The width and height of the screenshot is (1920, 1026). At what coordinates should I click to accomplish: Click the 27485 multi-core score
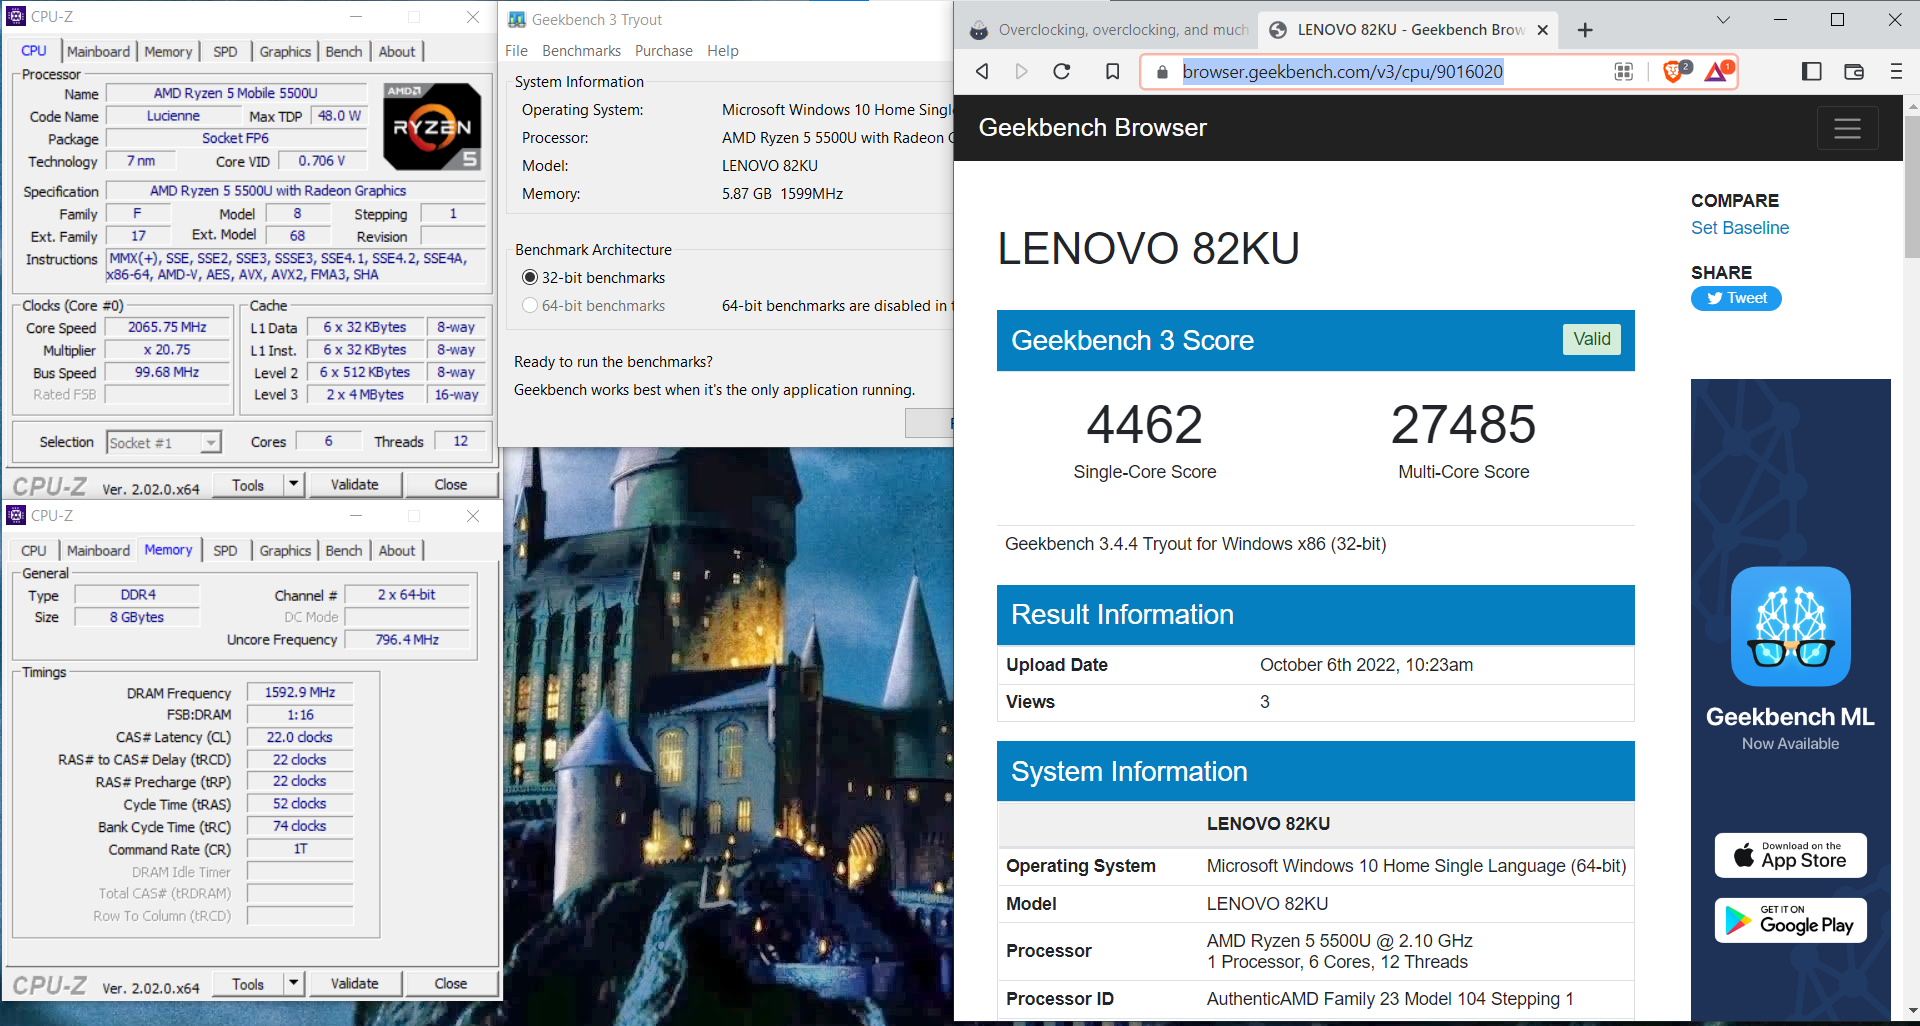1463,424
